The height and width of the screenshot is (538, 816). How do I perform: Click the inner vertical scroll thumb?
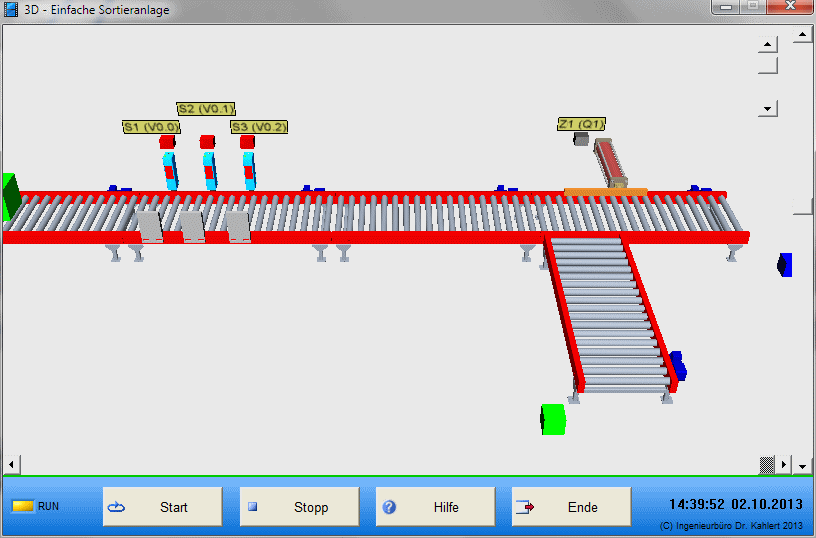pos(768,66)
